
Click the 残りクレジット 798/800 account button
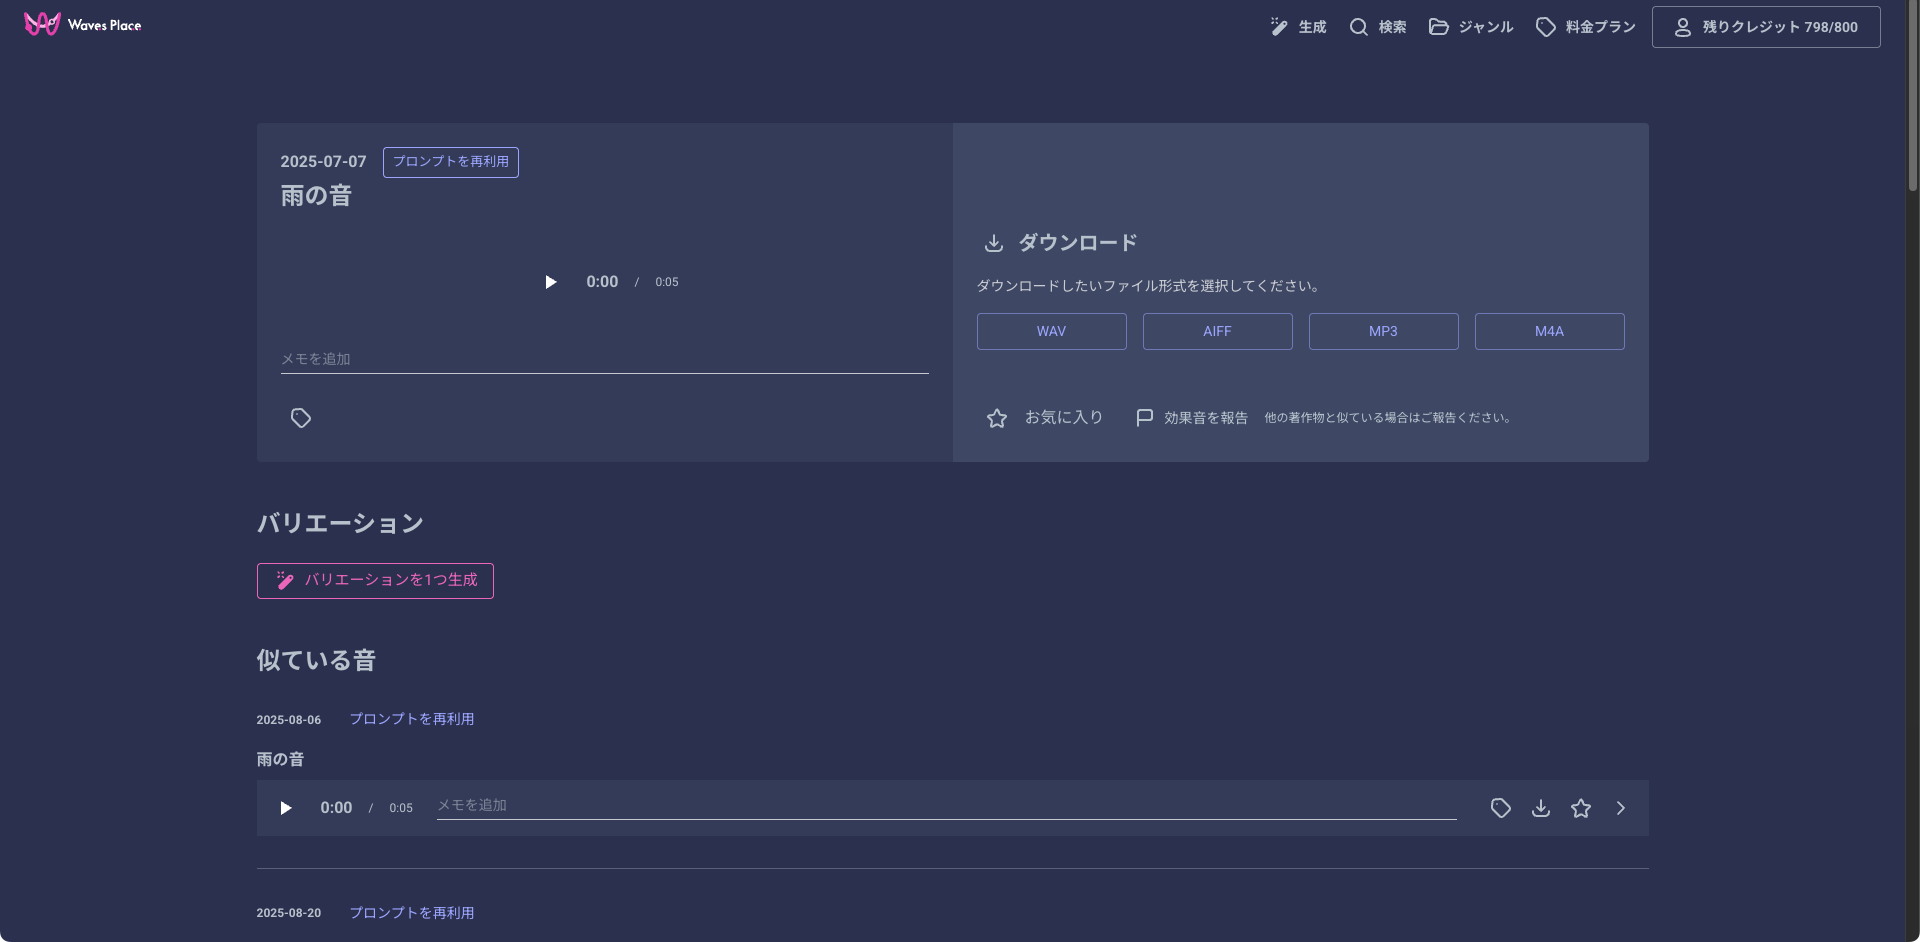(1766, 27)
